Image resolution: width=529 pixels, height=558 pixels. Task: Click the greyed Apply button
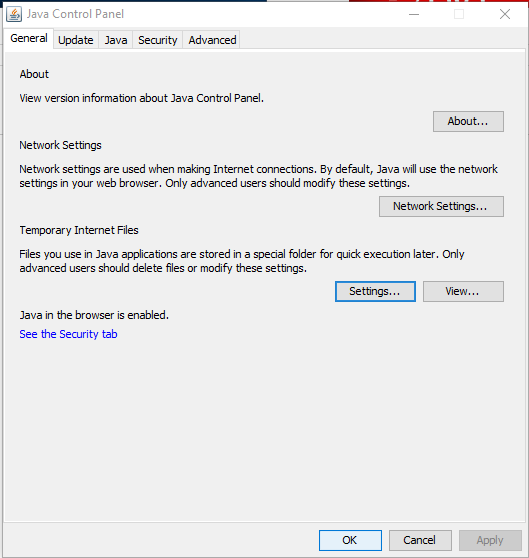pyautogui.click(x=490, y=540)
